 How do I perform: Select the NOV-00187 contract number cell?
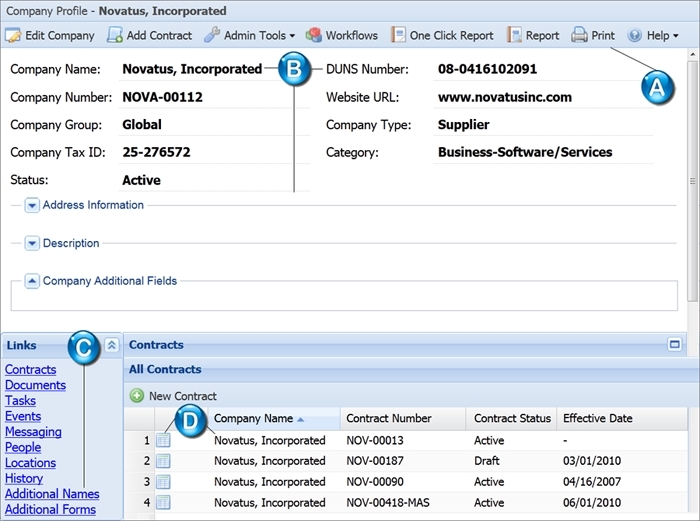(375, 461)
